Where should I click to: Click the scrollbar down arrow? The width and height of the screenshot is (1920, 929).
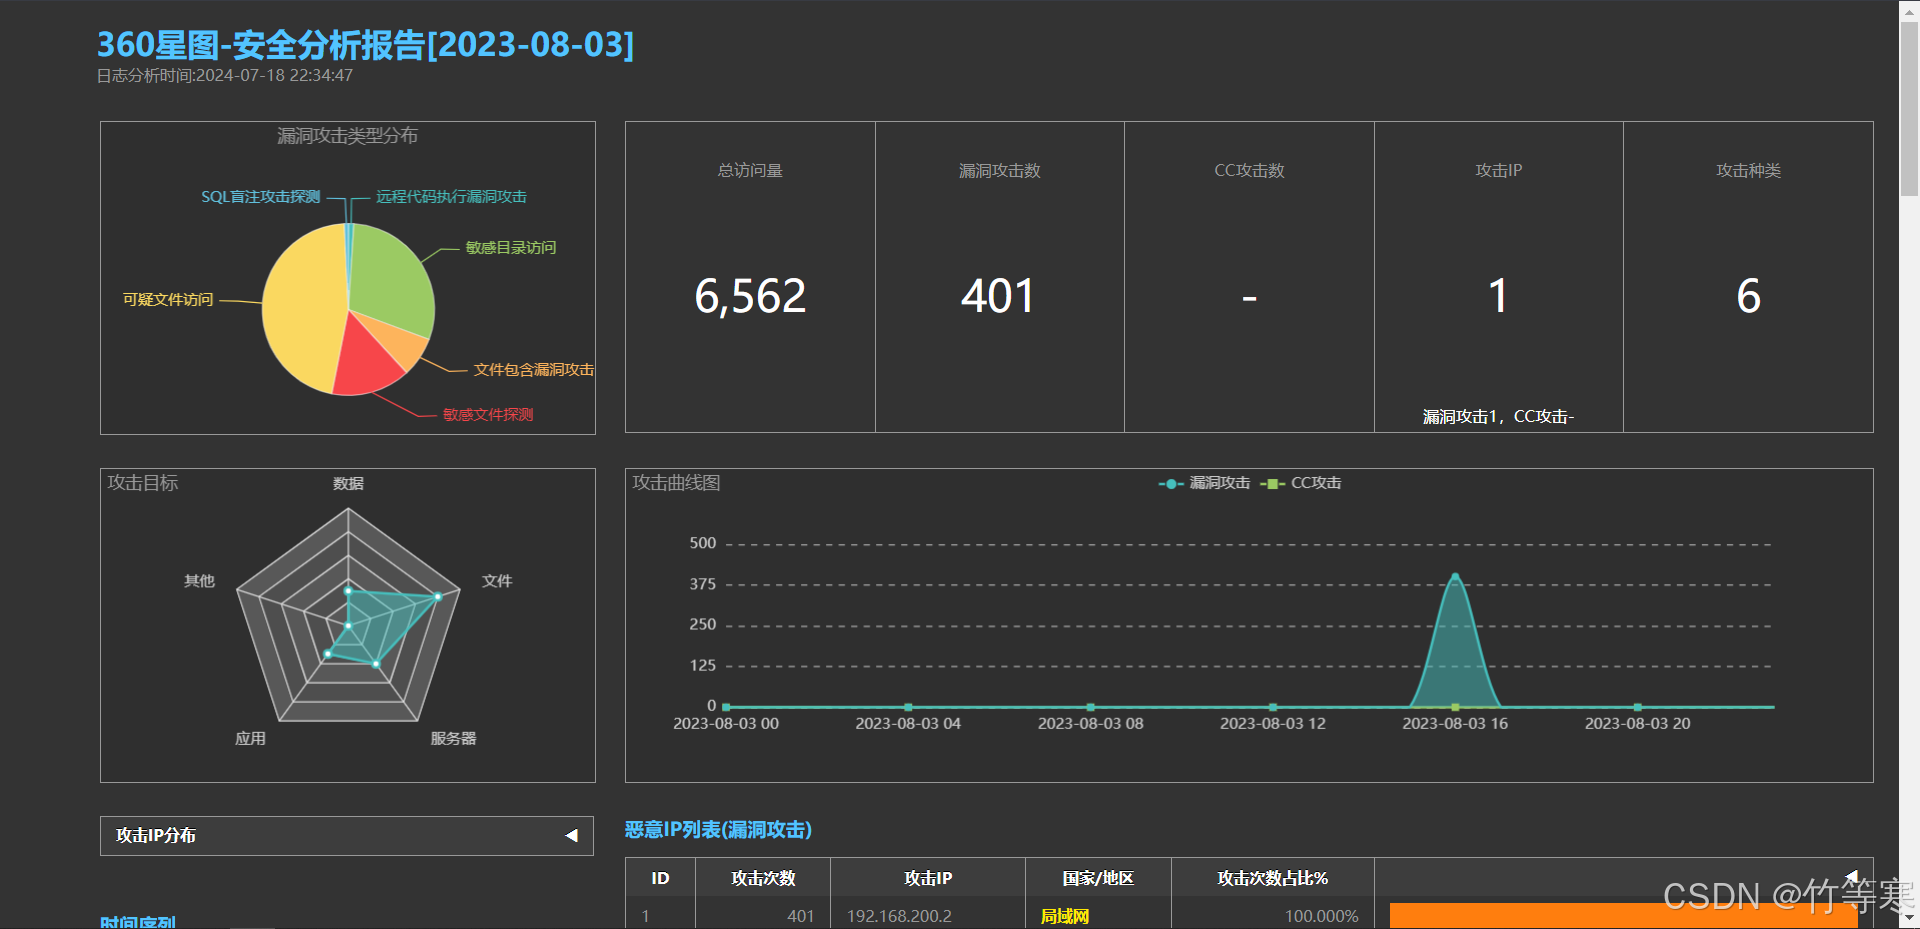pyautogui.click(x=1909, y=919)
